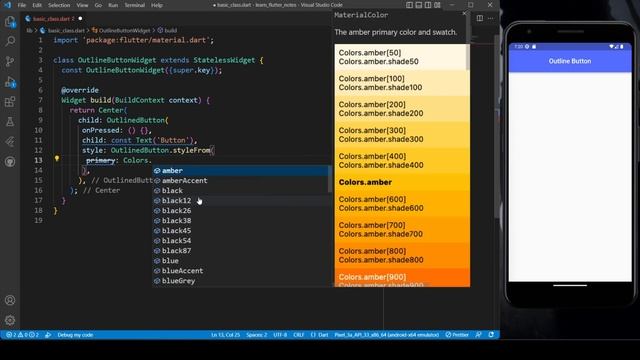The height and width of the screenshot is (360, 640).
Task: Click CRLF line ending in status bar
Action: click(298, 335)
